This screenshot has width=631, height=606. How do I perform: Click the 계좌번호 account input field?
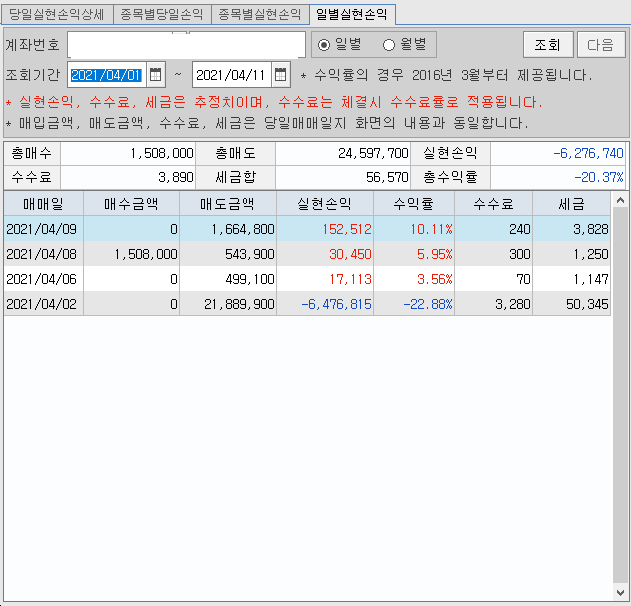point(186,45)
